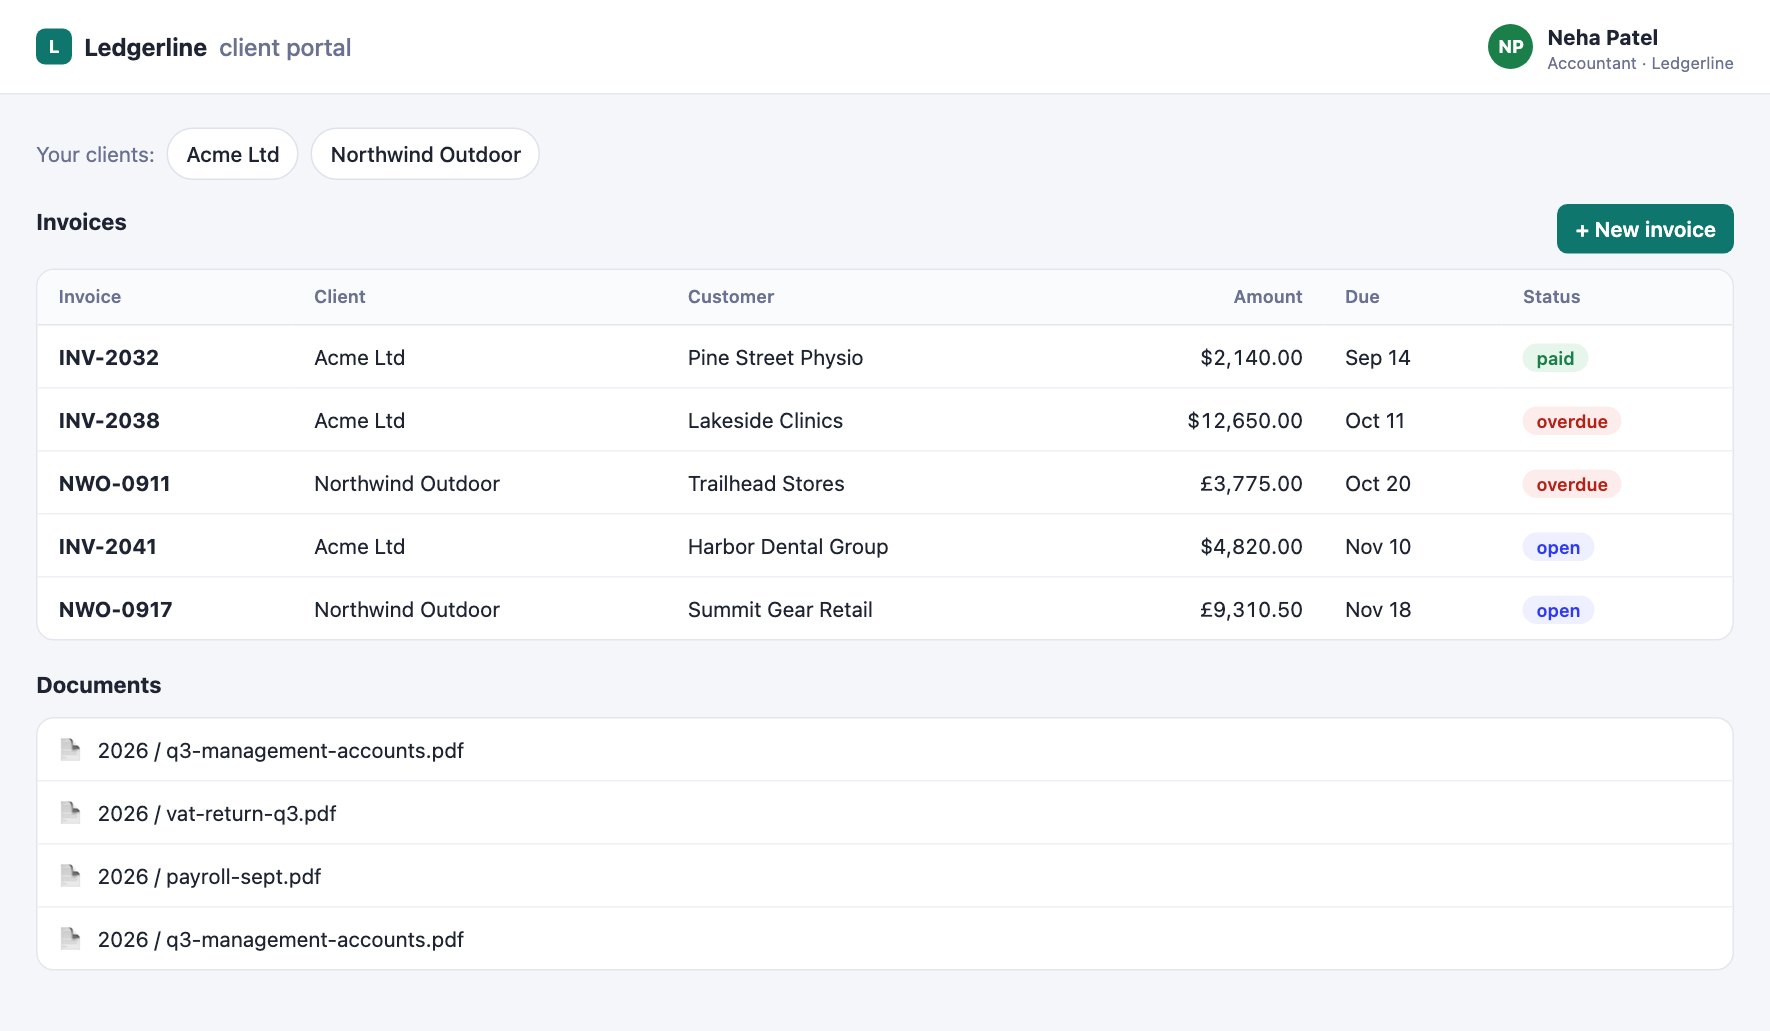Screen dimensions: 1770x1031
Task: Click the due date Sep 14
Action: click(x=1377, y=357)
